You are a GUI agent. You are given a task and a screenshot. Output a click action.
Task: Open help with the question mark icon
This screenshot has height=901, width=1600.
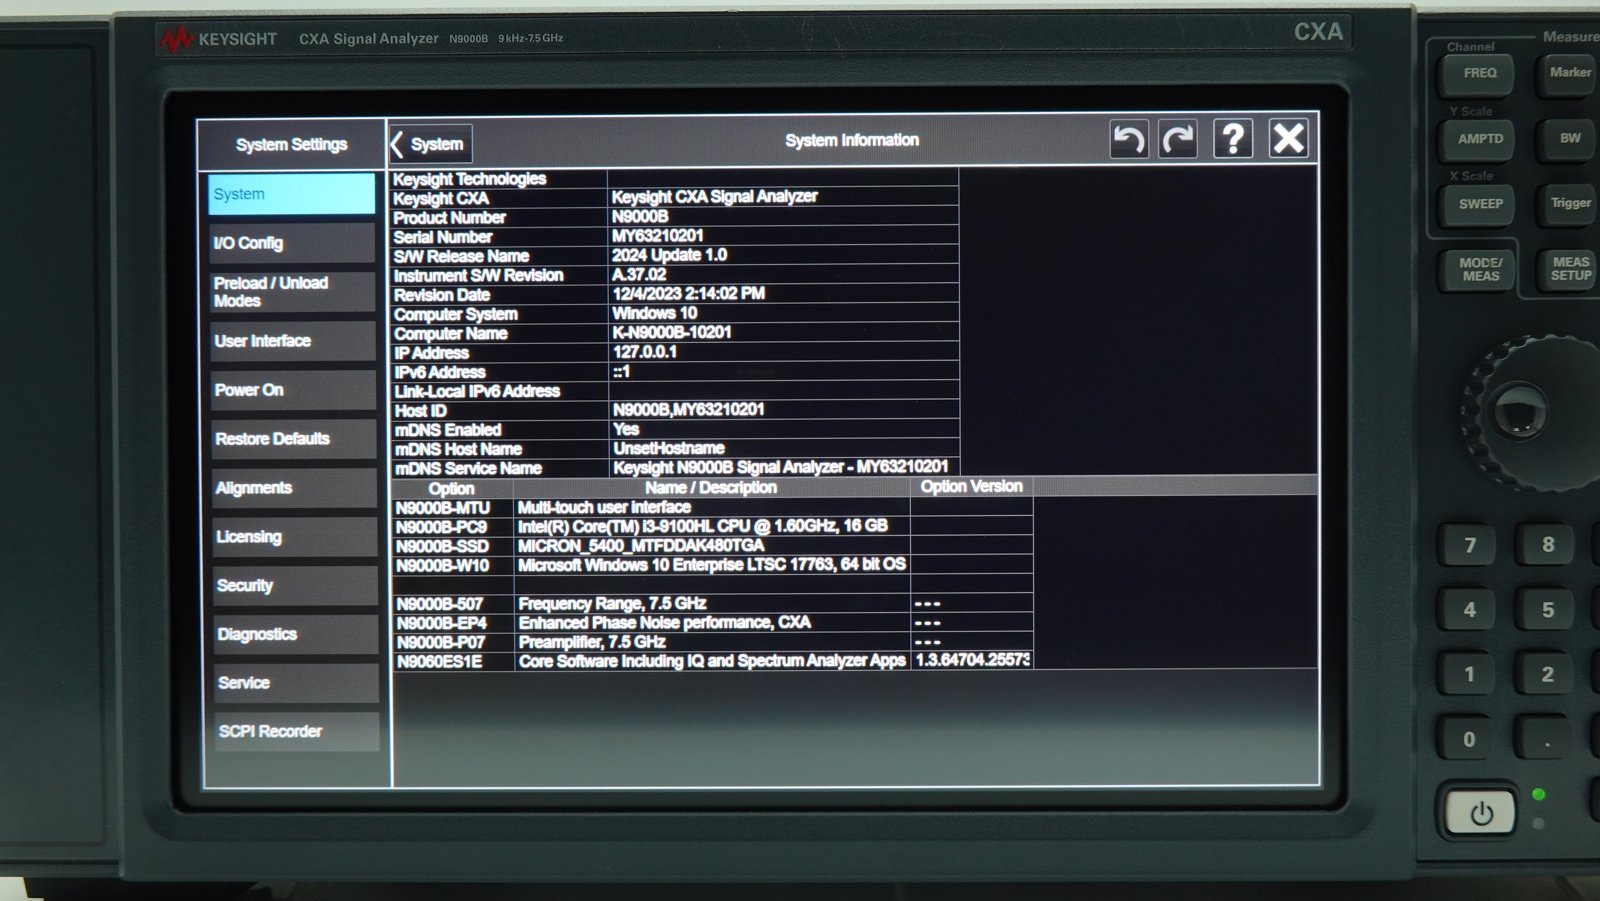[x=1233, y=139]
